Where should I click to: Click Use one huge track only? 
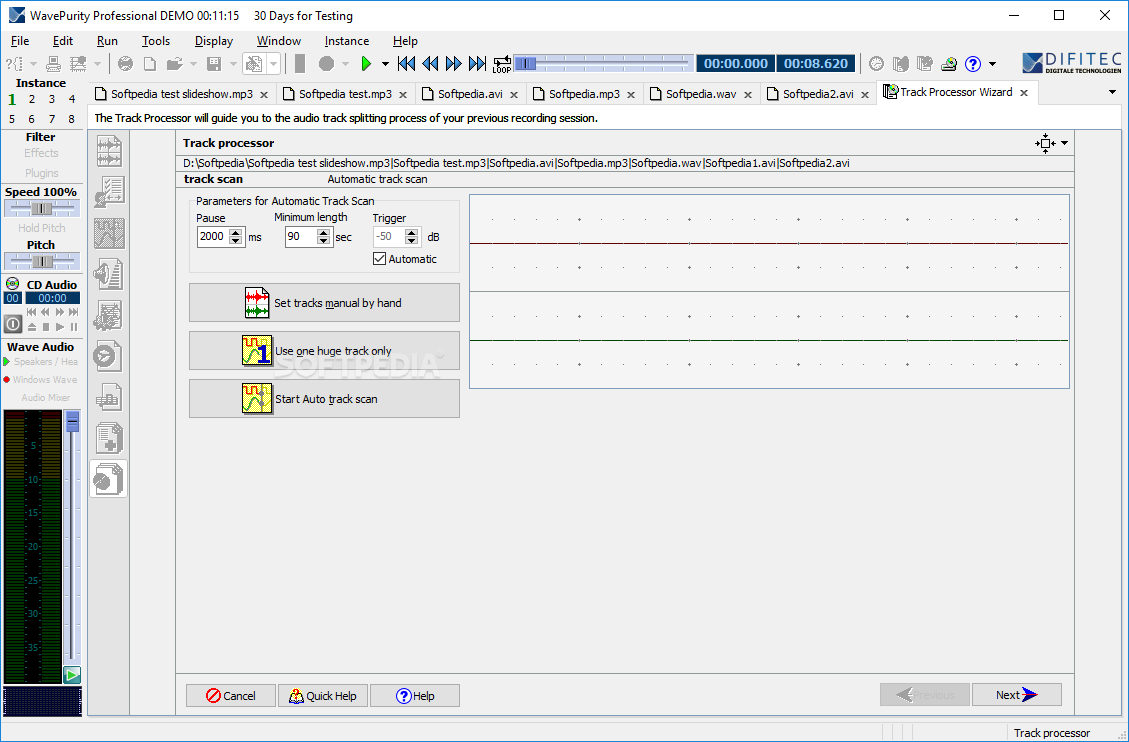click(324, 350)
